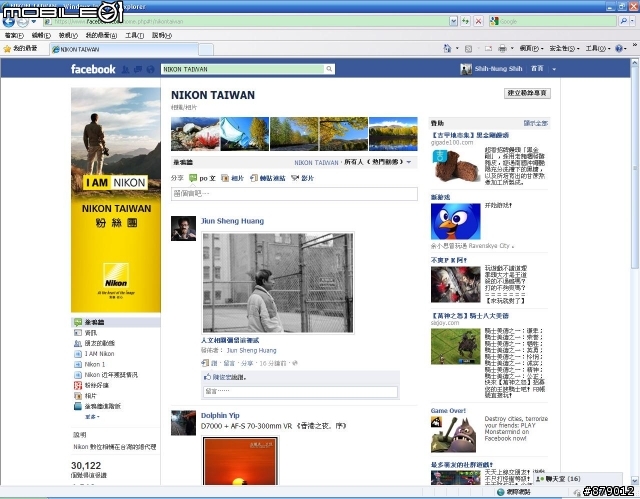Click the Nikon Taiwan fan page banner image
640x499 pixels.
tap(116, 200)
